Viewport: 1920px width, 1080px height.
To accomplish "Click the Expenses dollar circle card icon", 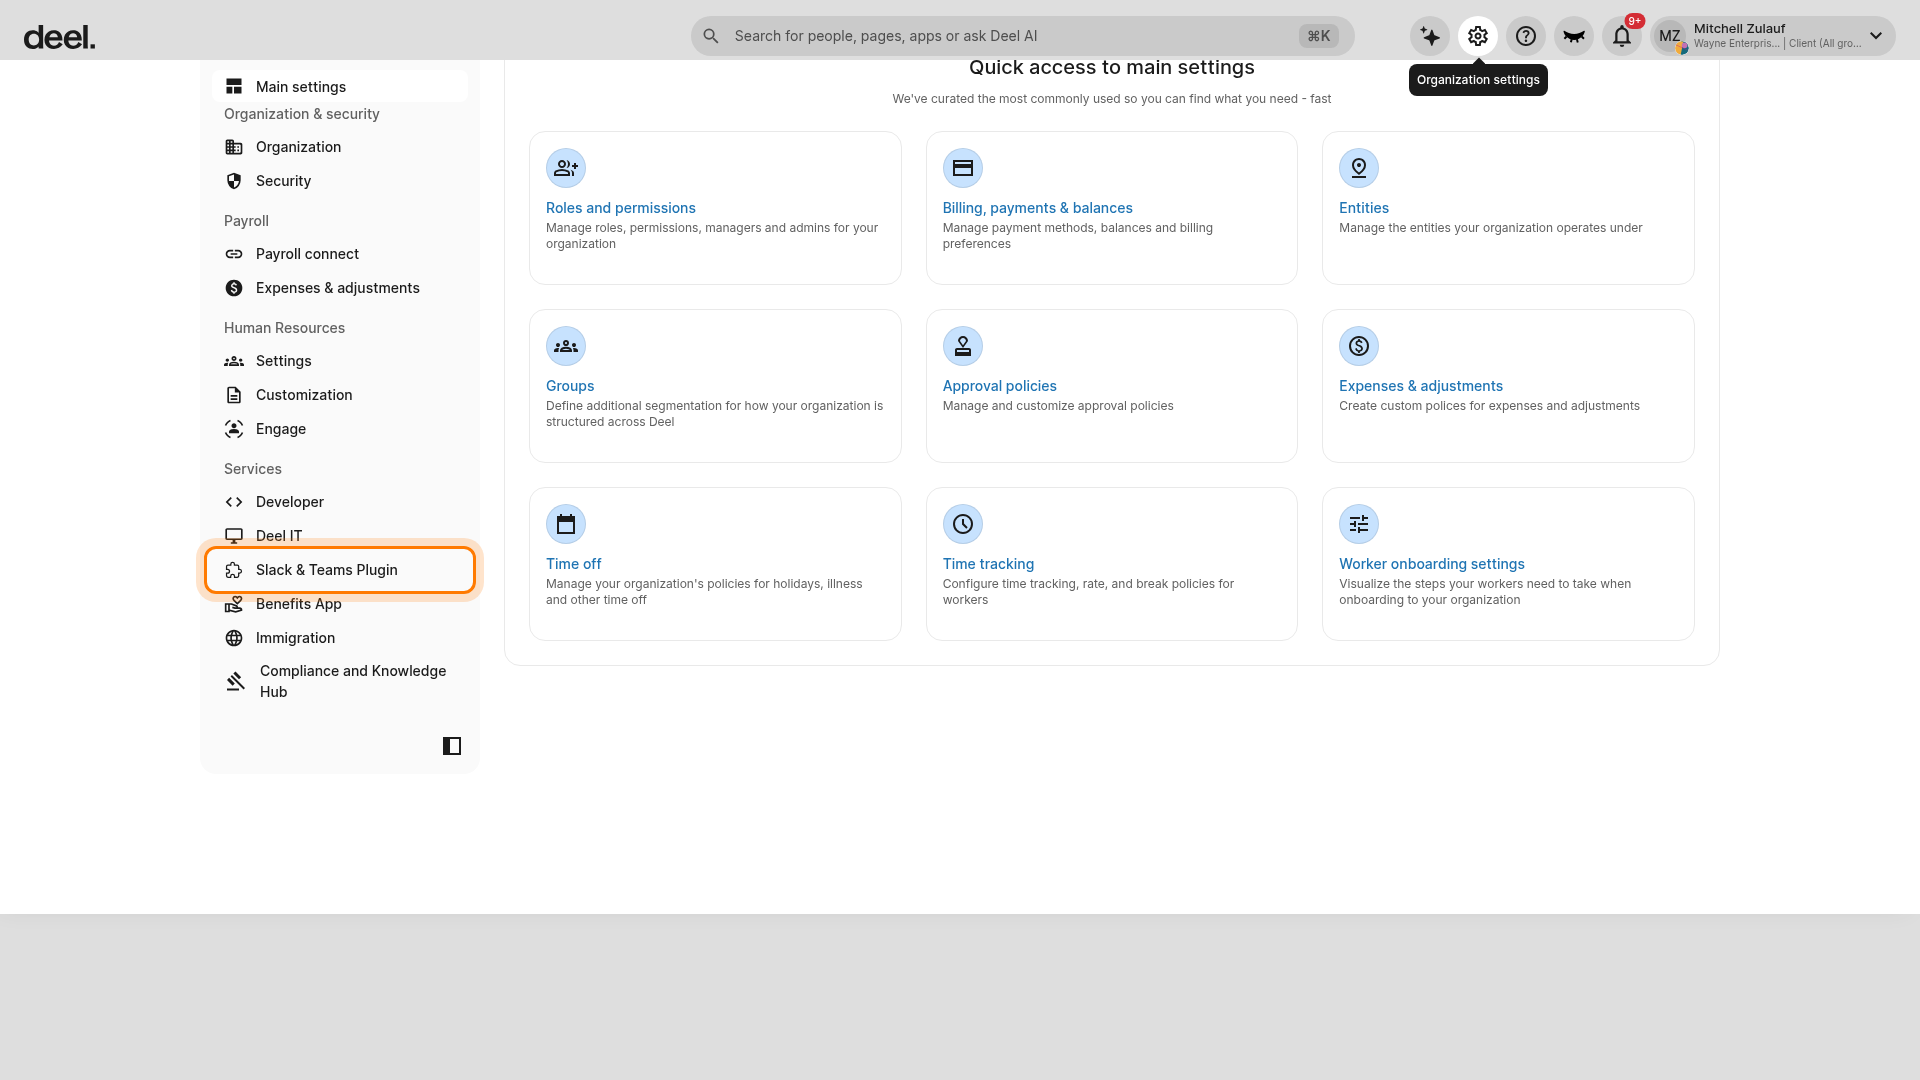I will pyautogui.click(x=1359, y=346).
